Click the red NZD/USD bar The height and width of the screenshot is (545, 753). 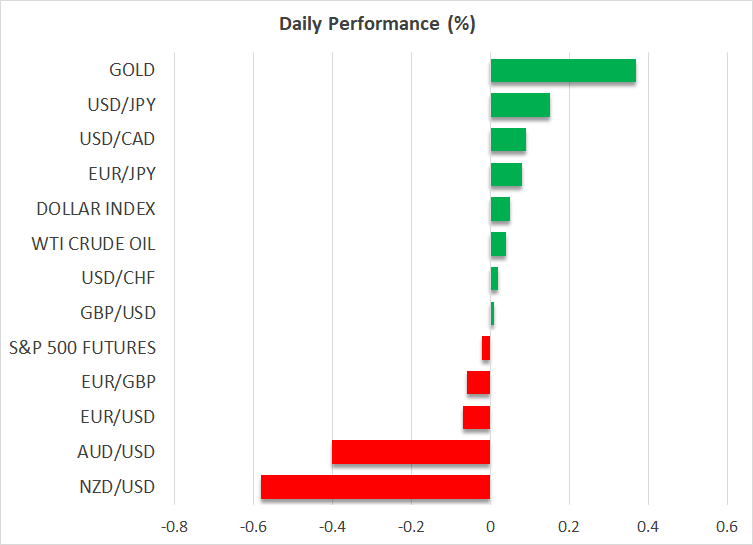(375, 487)
